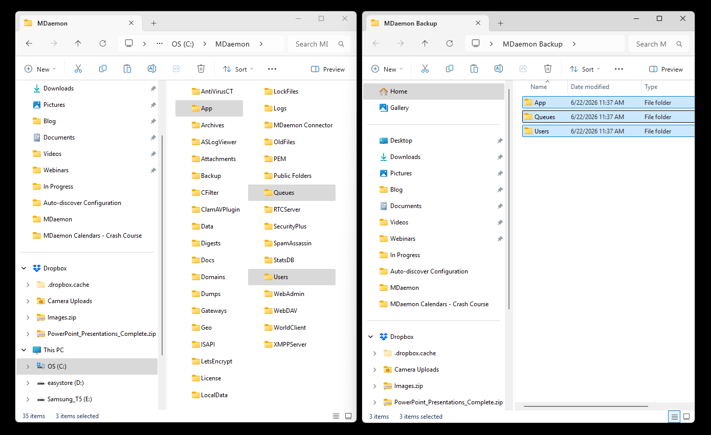Select the SpamAssassin folder

288,243
